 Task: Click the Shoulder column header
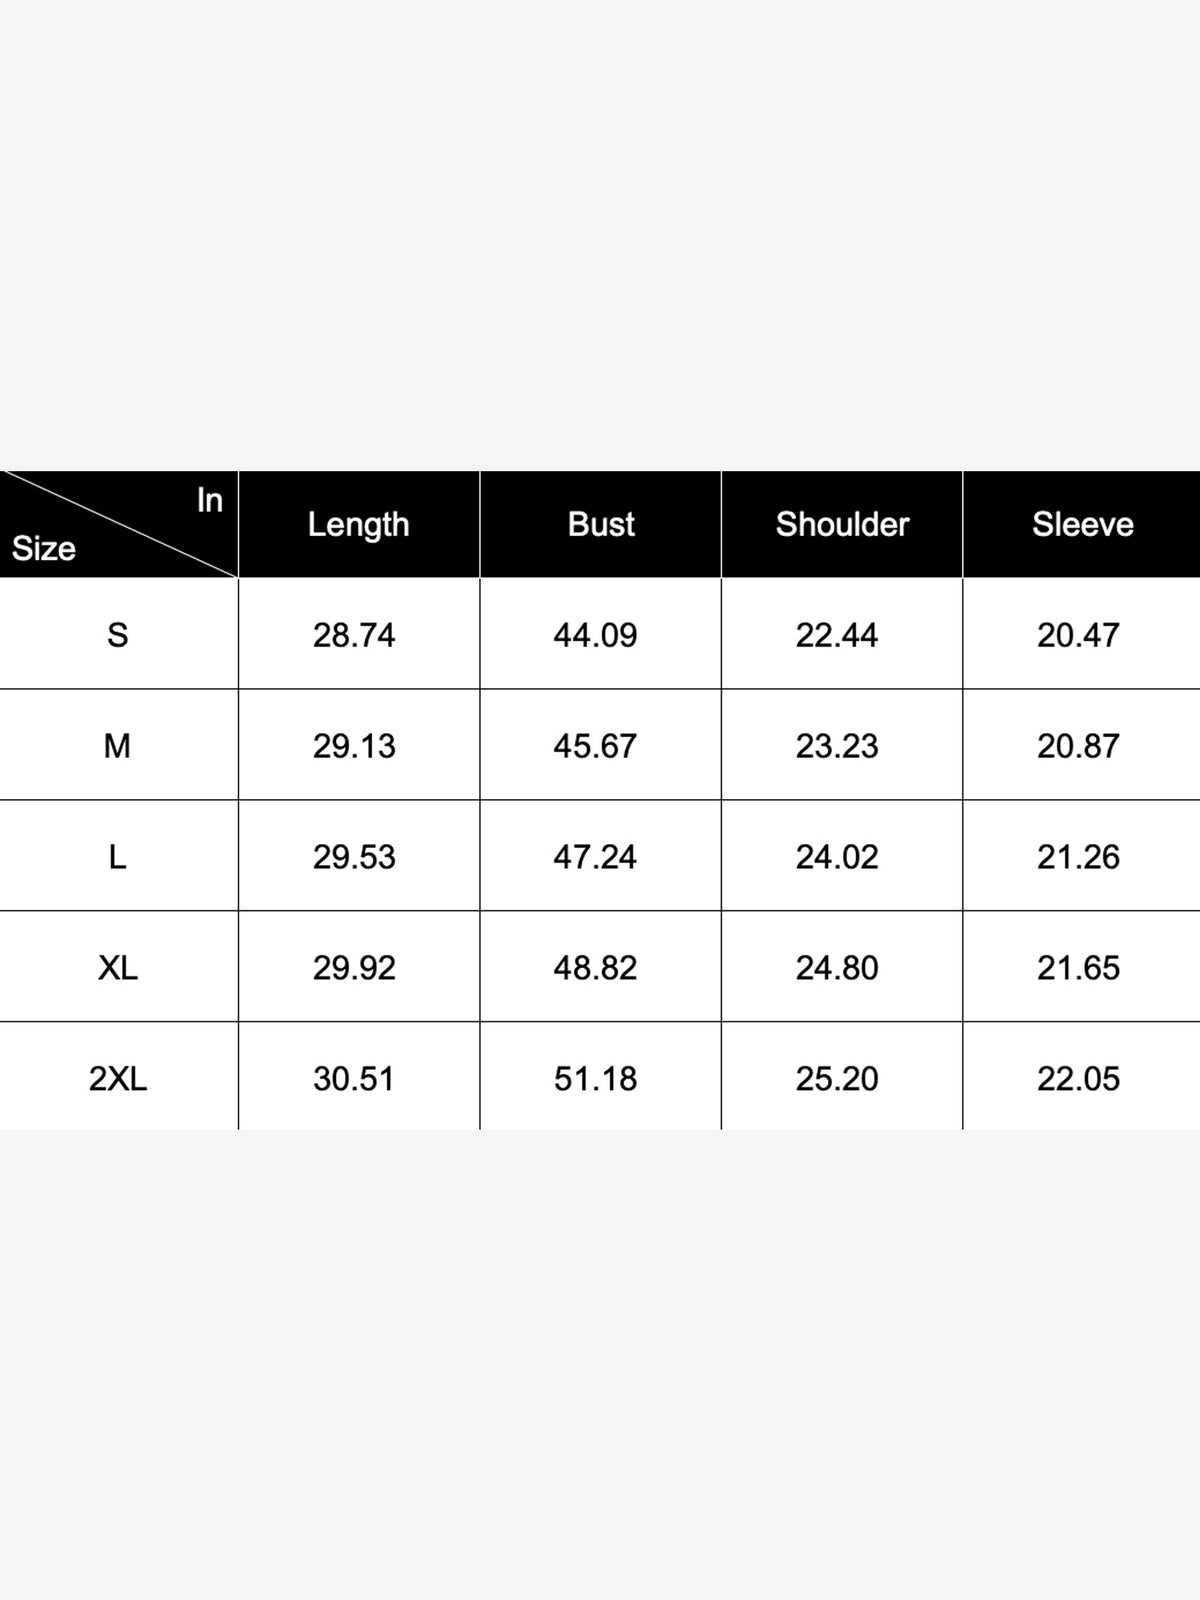[x=842, y=524]
